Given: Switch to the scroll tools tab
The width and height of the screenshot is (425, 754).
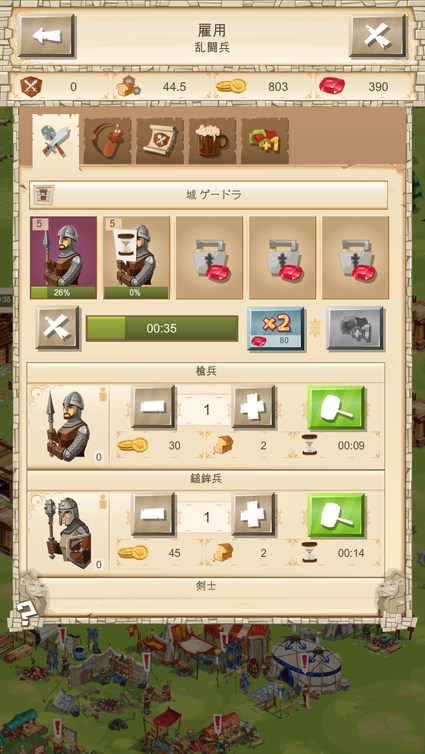Looking at the screenshot, I should tap(160, 141).
